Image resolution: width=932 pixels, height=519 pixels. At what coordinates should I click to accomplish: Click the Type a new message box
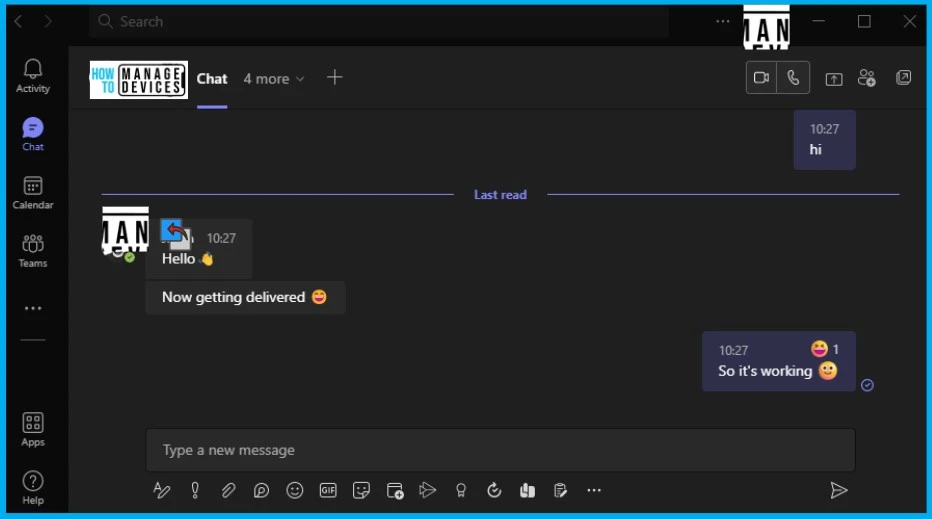pos(500,450)
